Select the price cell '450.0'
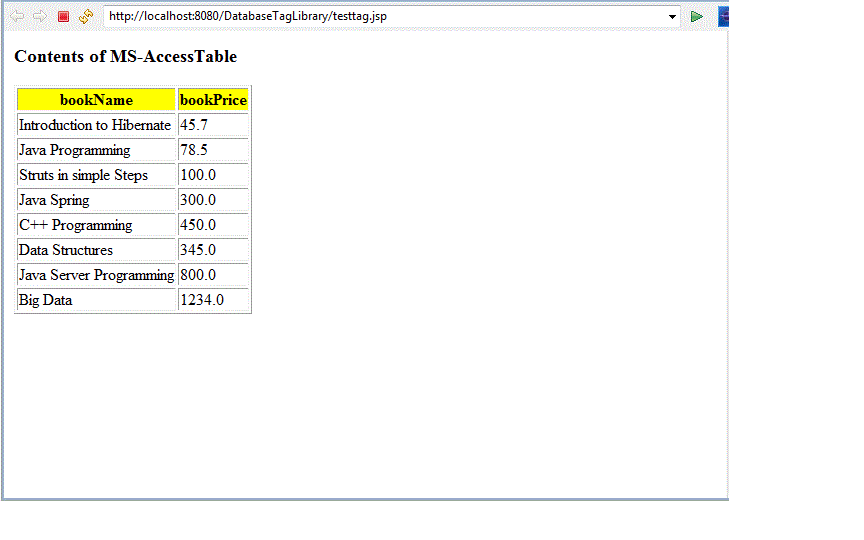This screenshot has height=540, width=864. (x=213, y=225)
